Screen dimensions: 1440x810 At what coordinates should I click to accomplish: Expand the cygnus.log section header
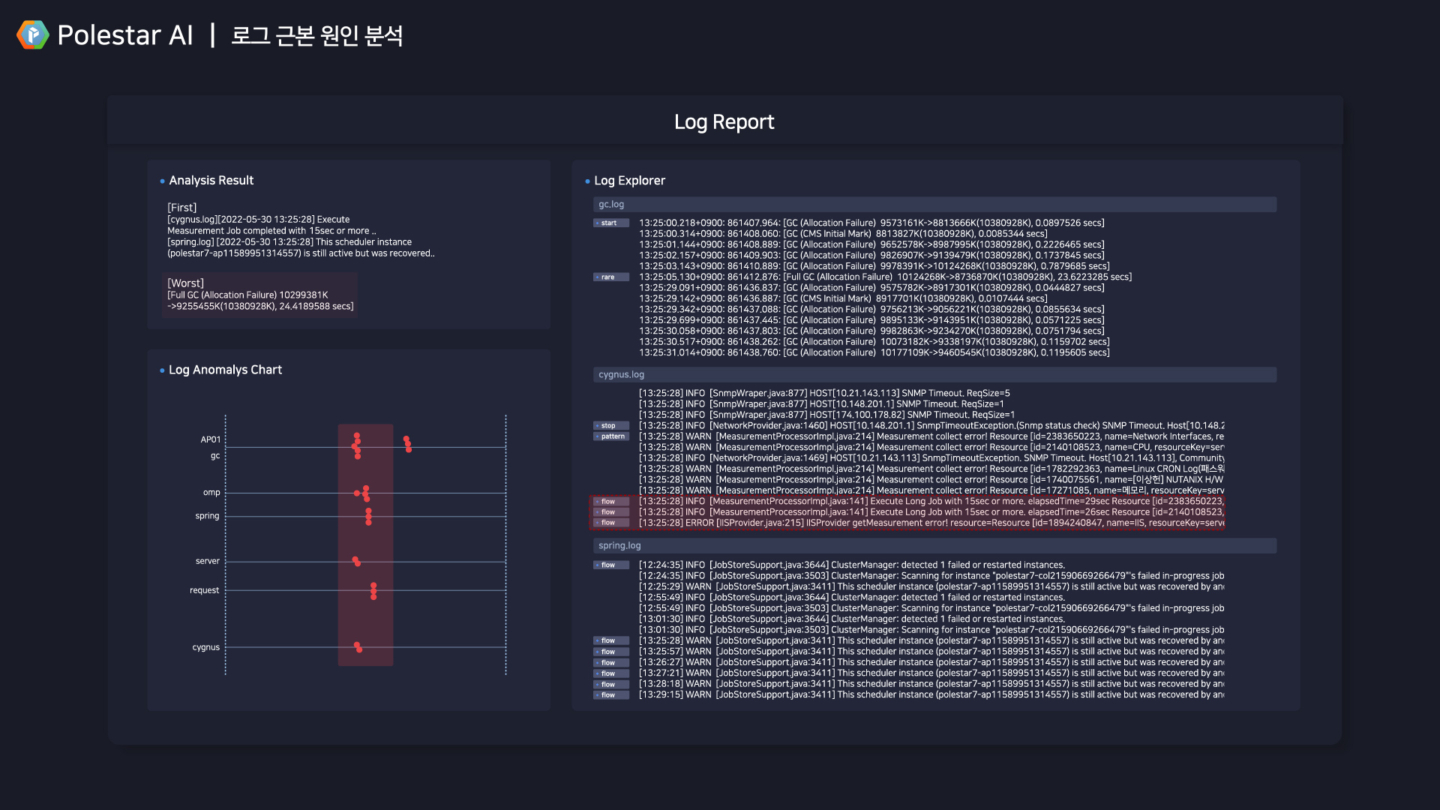click(x=934, y=375)
